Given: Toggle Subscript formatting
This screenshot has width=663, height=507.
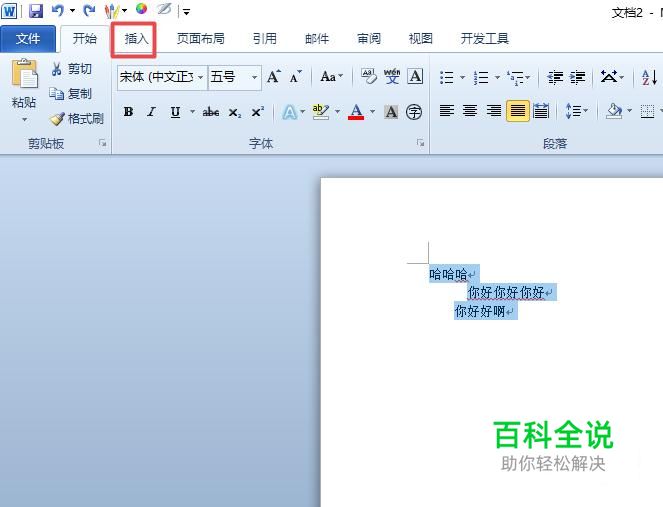Looking at the screenshot, I should [235, 112].
